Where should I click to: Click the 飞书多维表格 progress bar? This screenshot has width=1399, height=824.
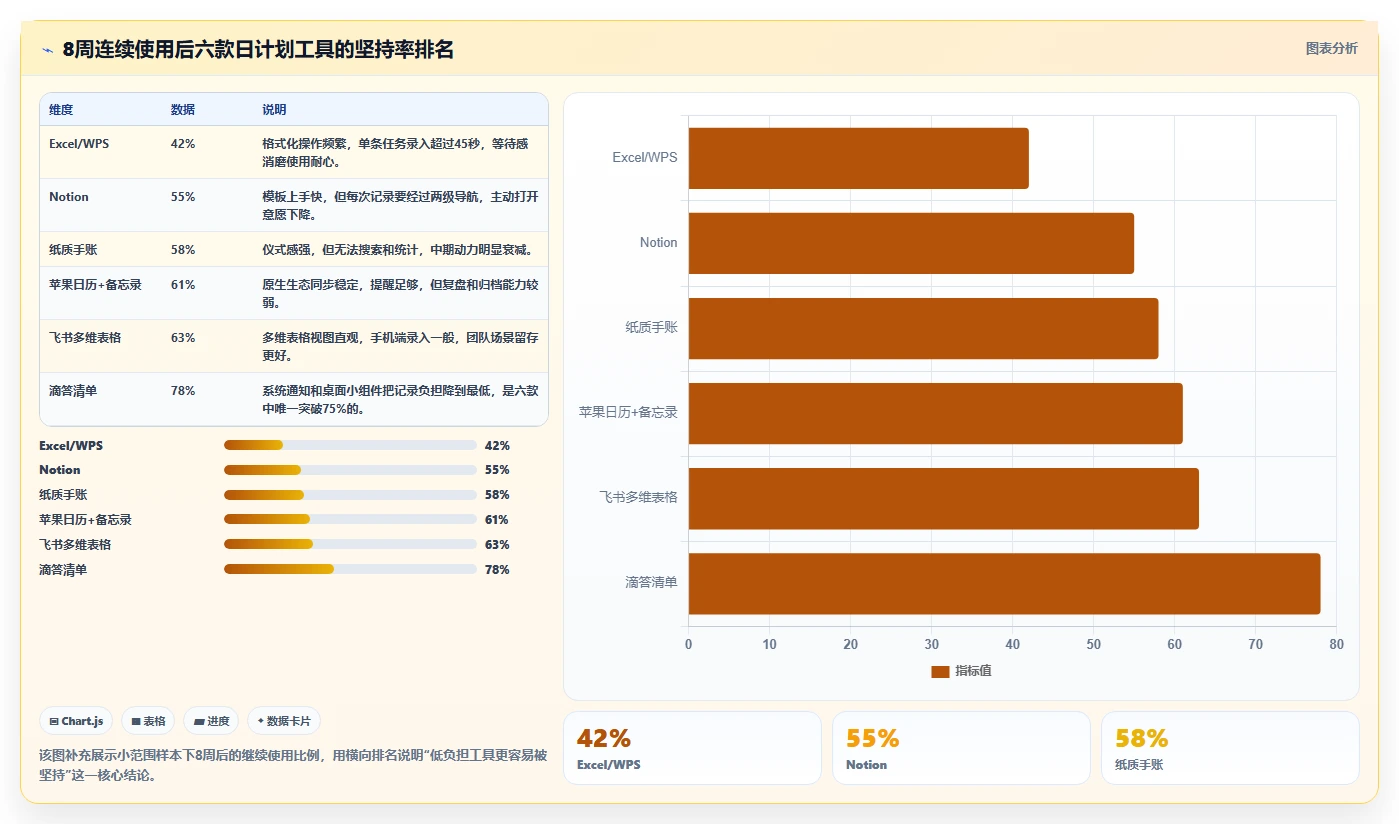pos(350,544)
